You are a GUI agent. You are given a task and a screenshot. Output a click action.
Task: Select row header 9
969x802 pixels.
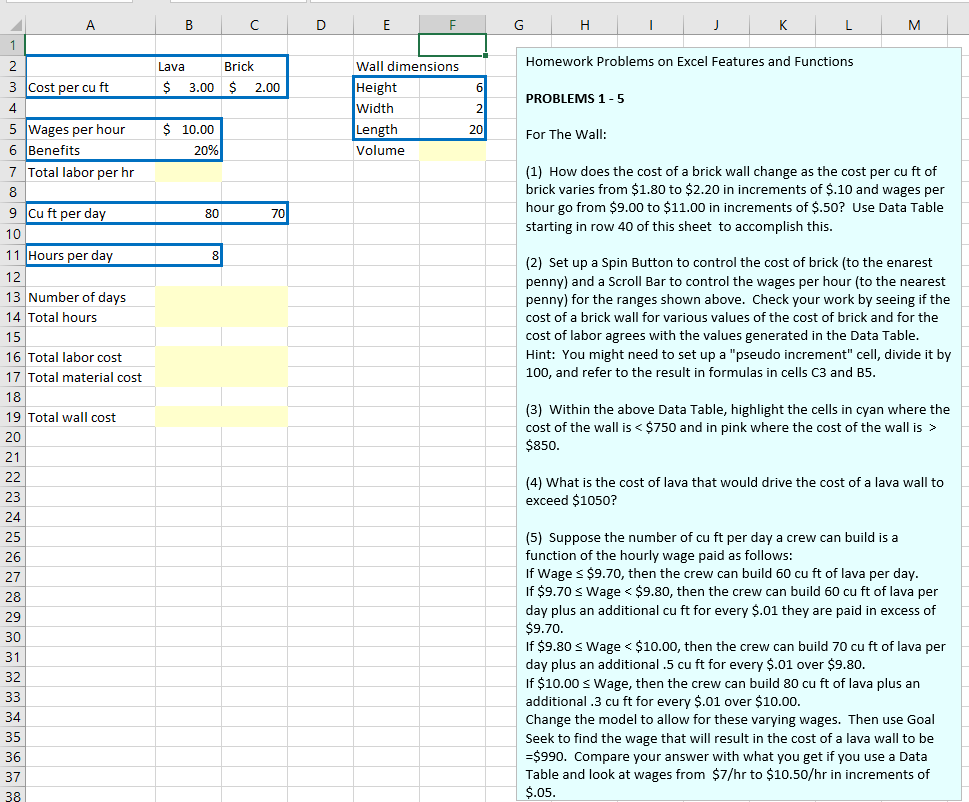point(12,213)
